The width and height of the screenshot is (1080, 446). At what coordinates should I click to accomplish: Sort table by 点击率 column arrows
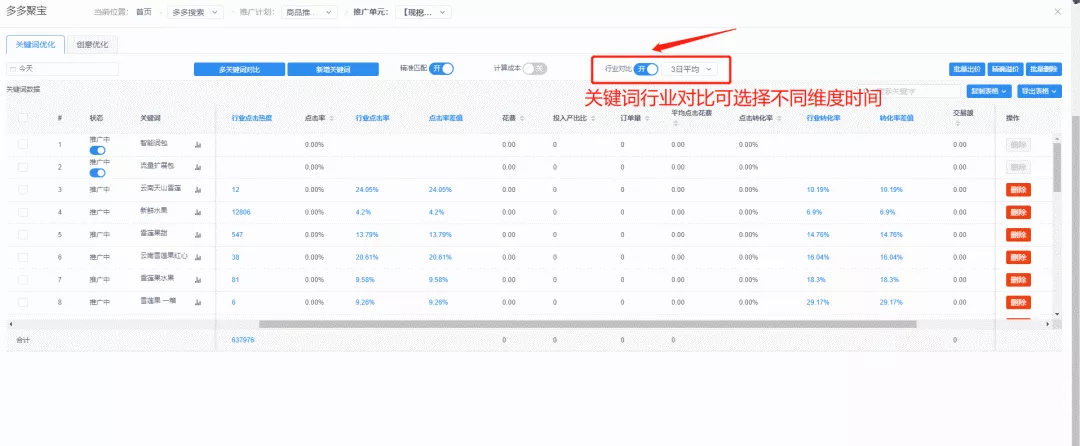click(332, 118)
